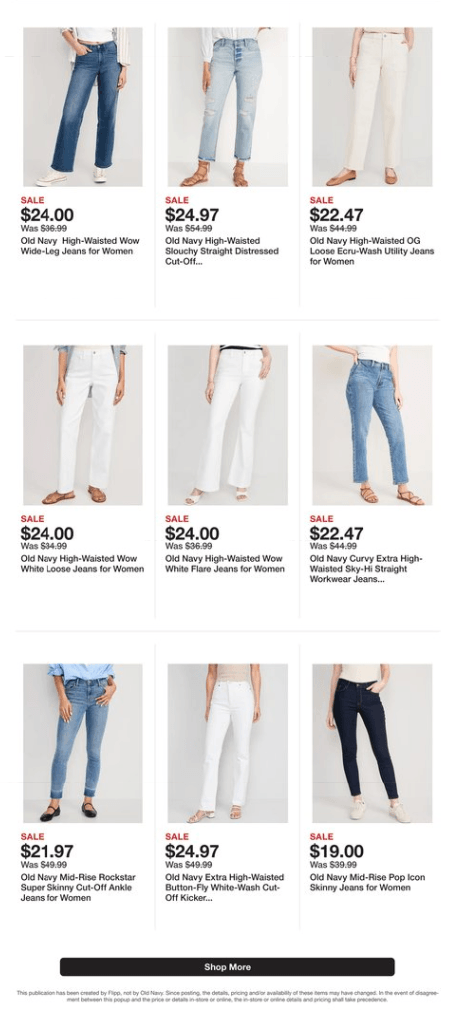Open the Wow White Flare Jeans title link
The height and width of the screenshot is (1021, 454).
click(x=225, y=564)
